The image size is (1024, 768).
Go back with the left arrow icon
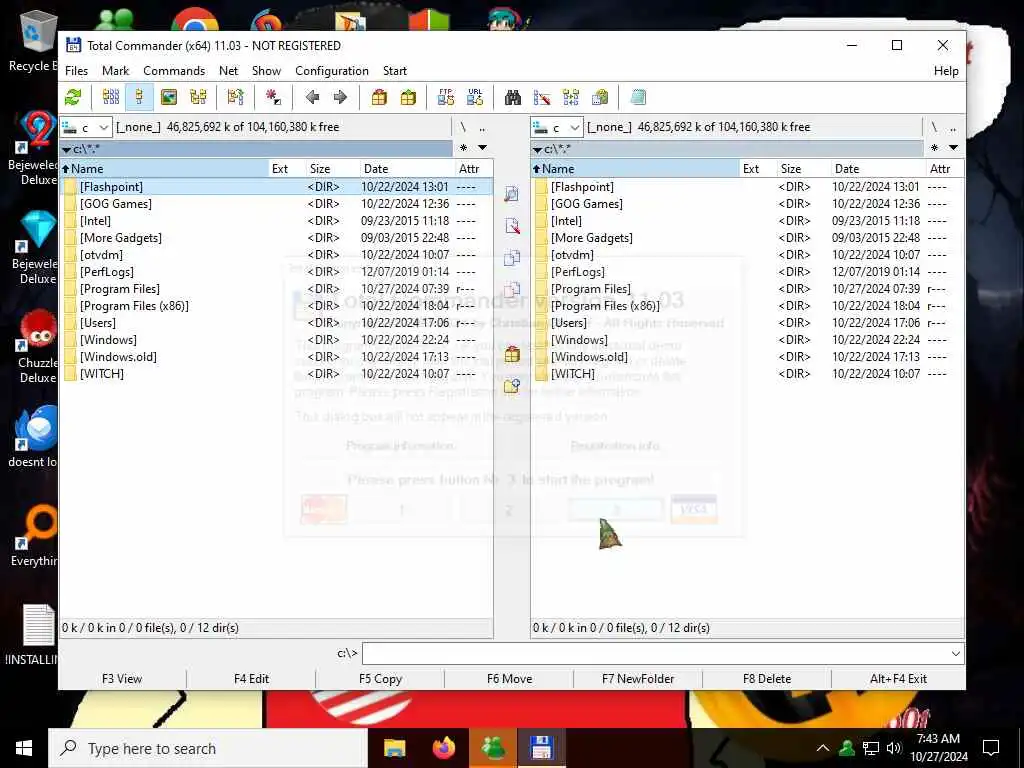pyautogui.click(x=312, y=97)
